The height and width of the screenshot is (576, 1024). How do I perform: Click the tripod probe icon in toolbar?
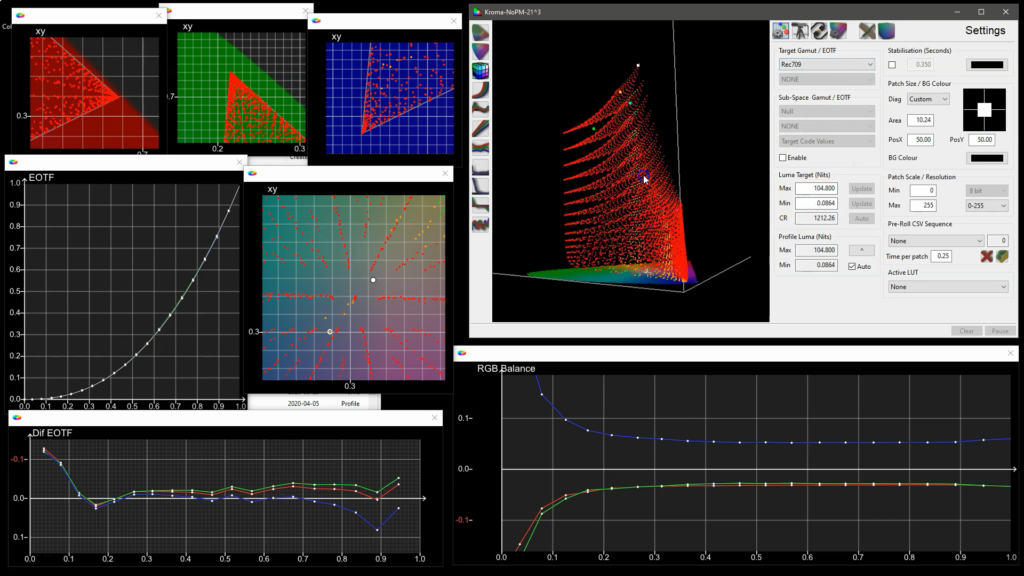(800, 31)
